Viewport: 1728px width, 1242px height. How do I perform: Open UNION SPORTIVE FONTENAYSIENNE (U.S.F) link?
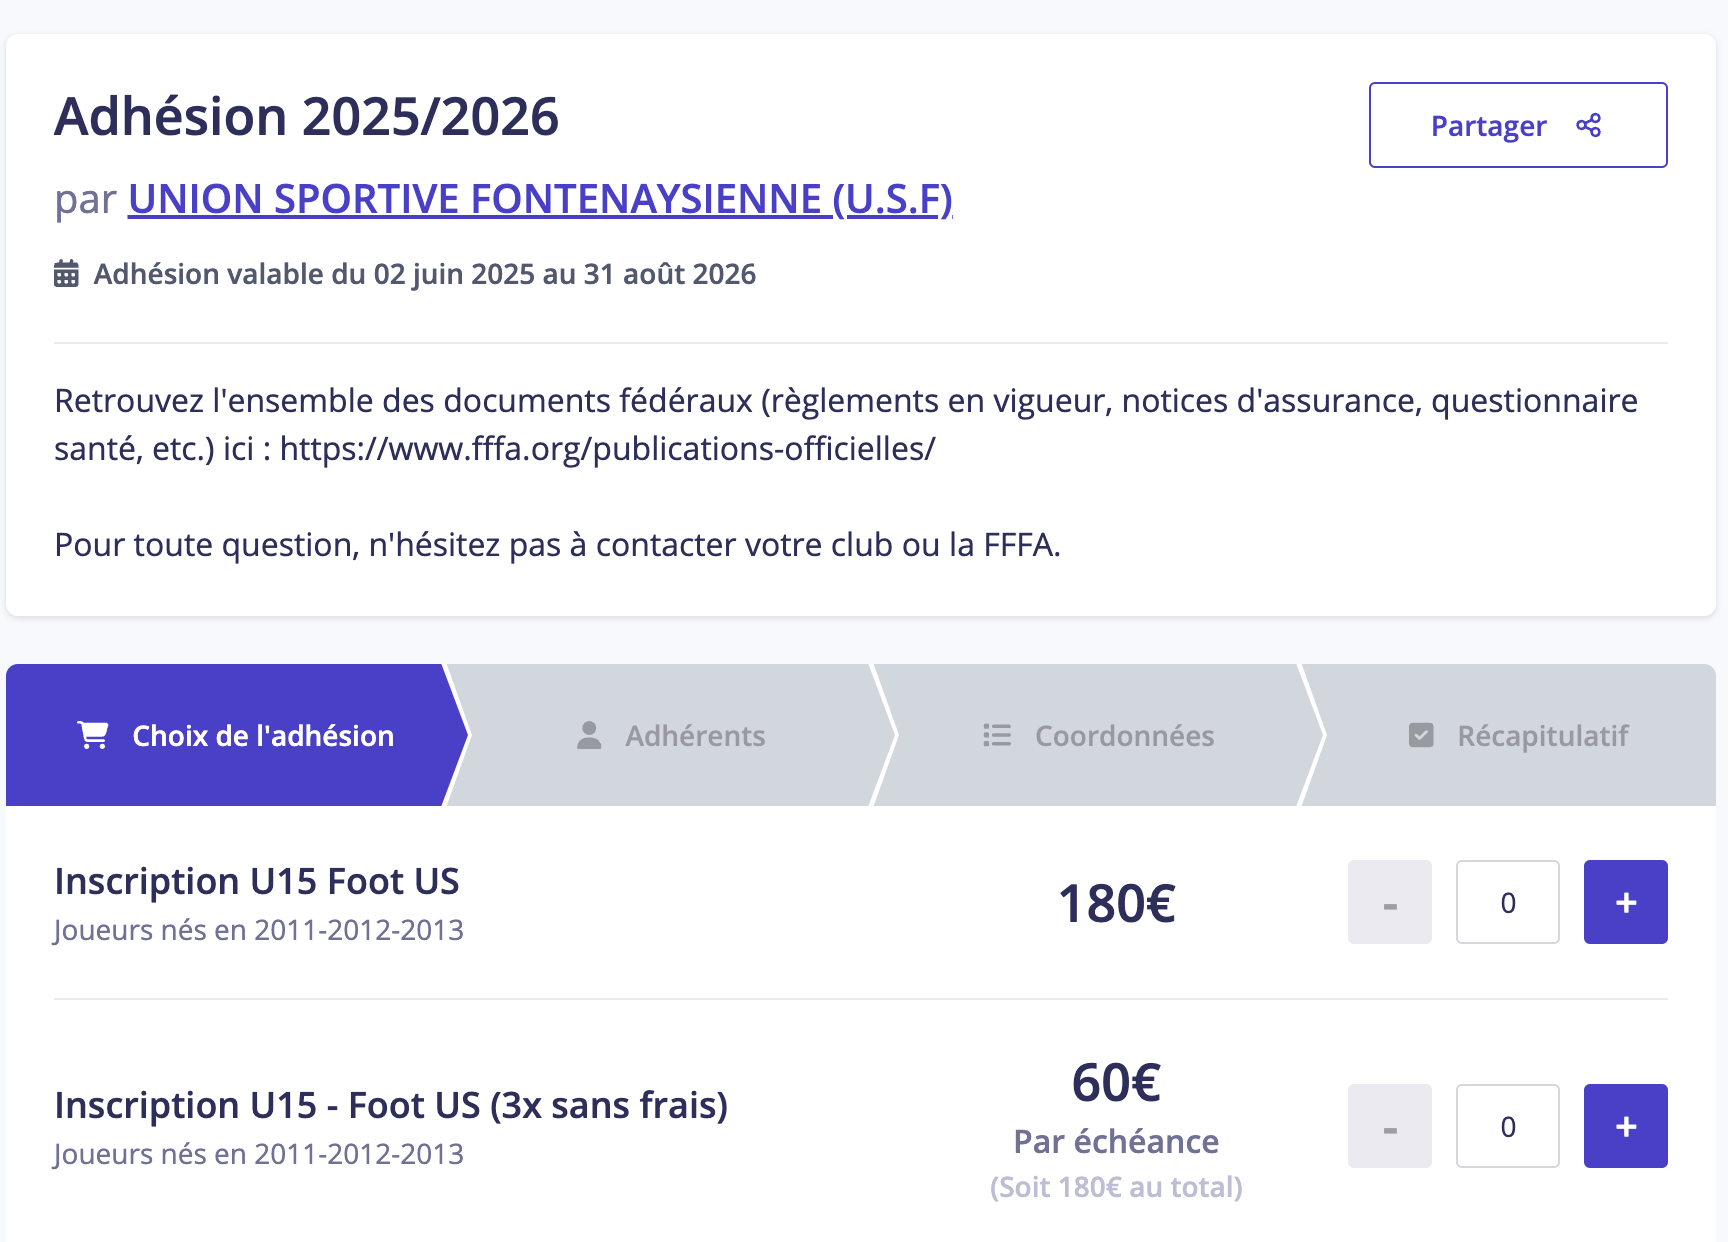[540, 199]
